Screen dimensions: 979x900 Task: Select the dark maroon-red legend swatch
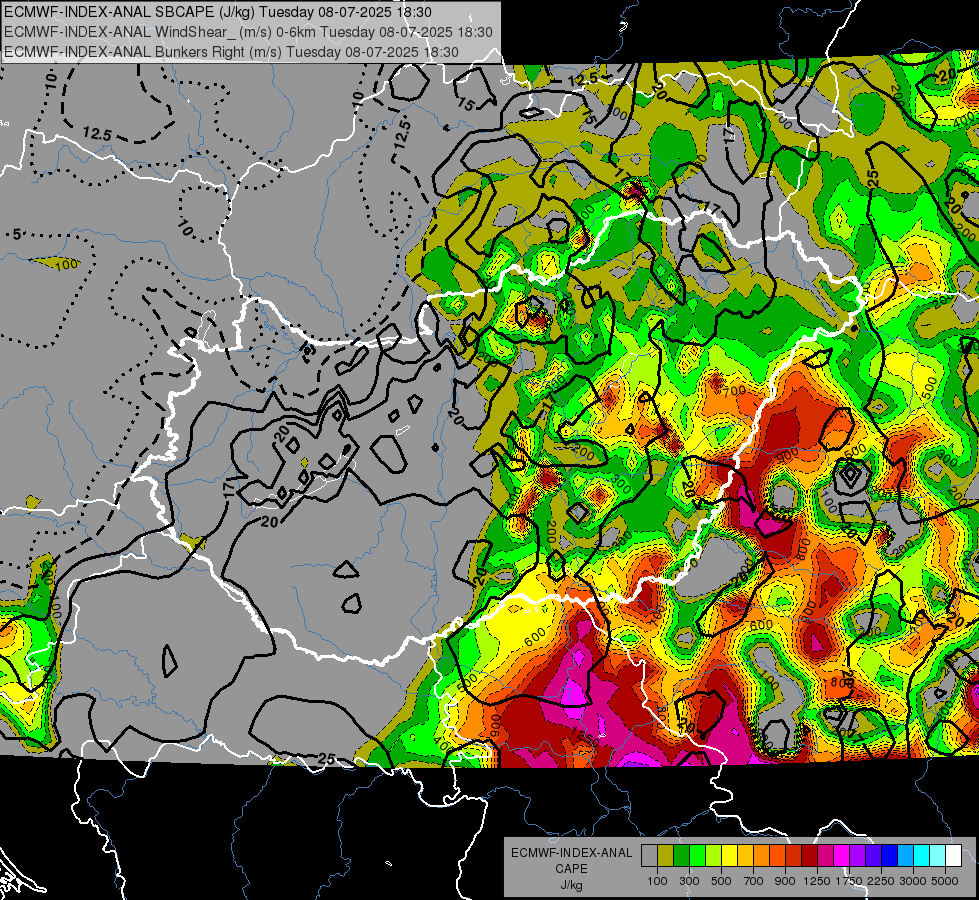810,855
